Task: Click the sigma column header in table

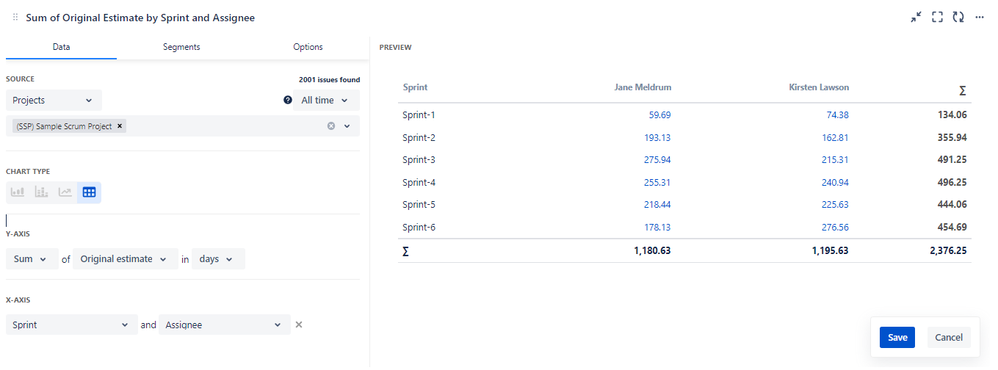Action: click(x=963, y=90)
